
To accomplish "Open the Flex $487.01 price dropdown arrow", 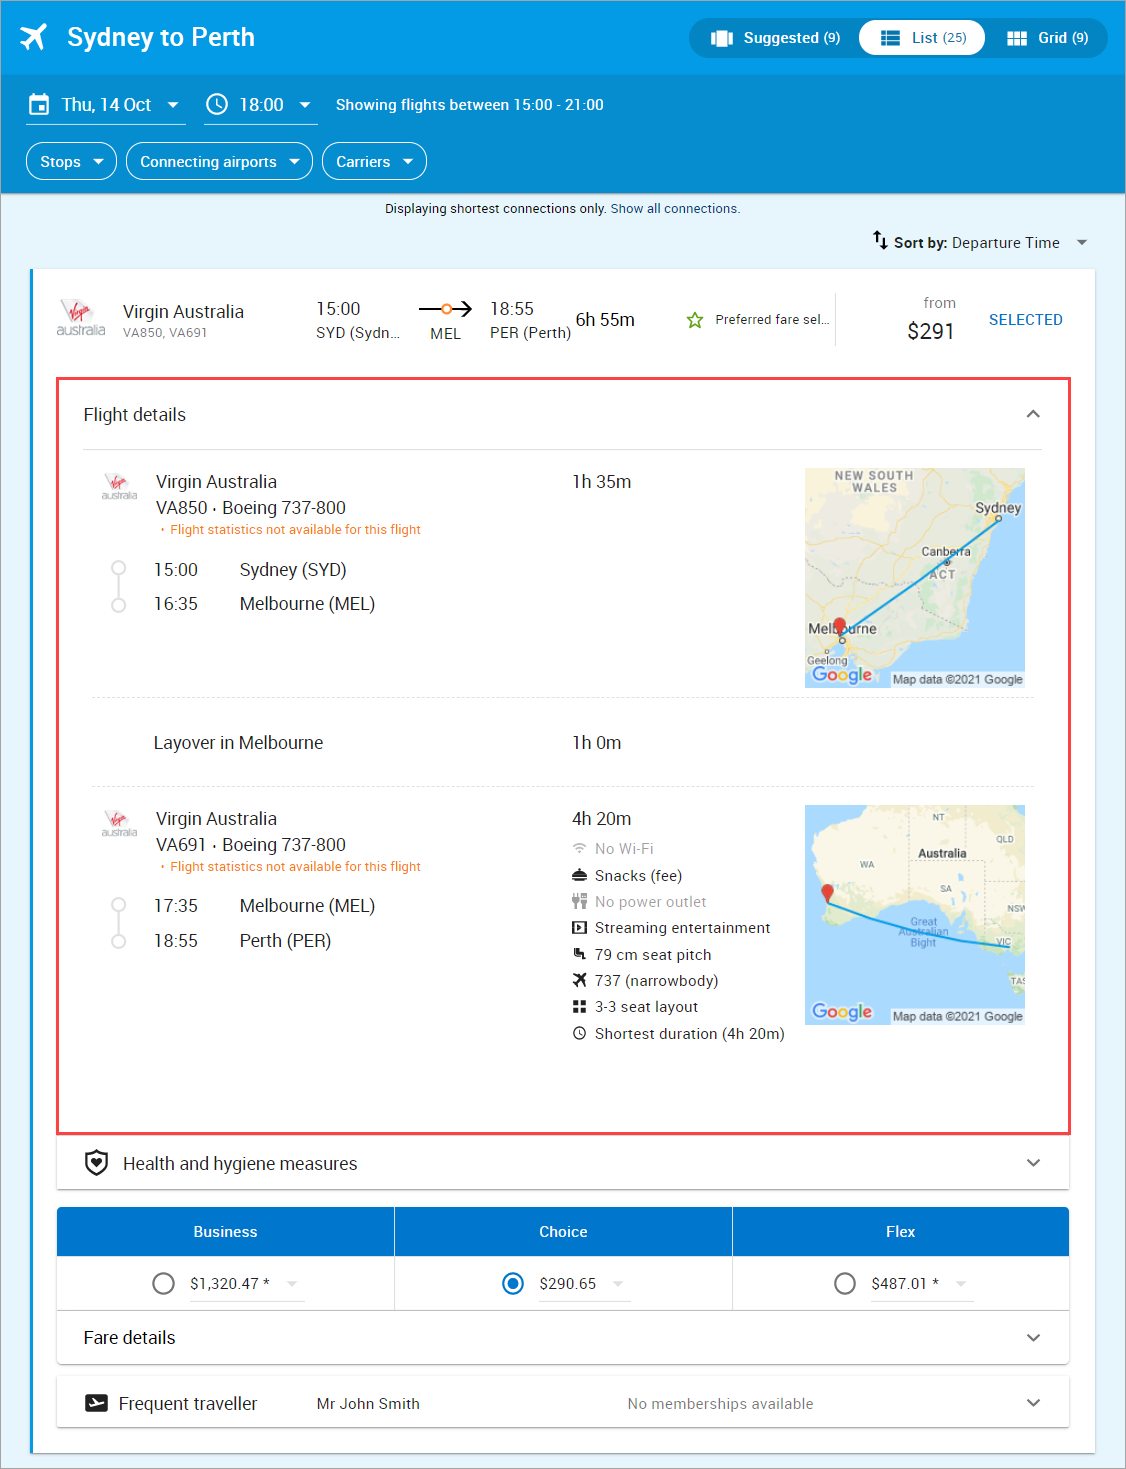I will [961, 1284].
